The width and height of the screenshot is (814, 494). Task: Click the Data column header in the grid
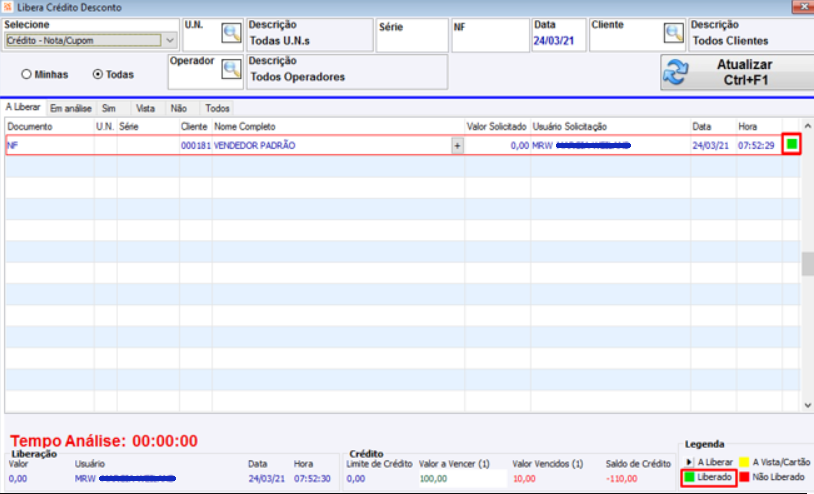click(x=713, y=127)
